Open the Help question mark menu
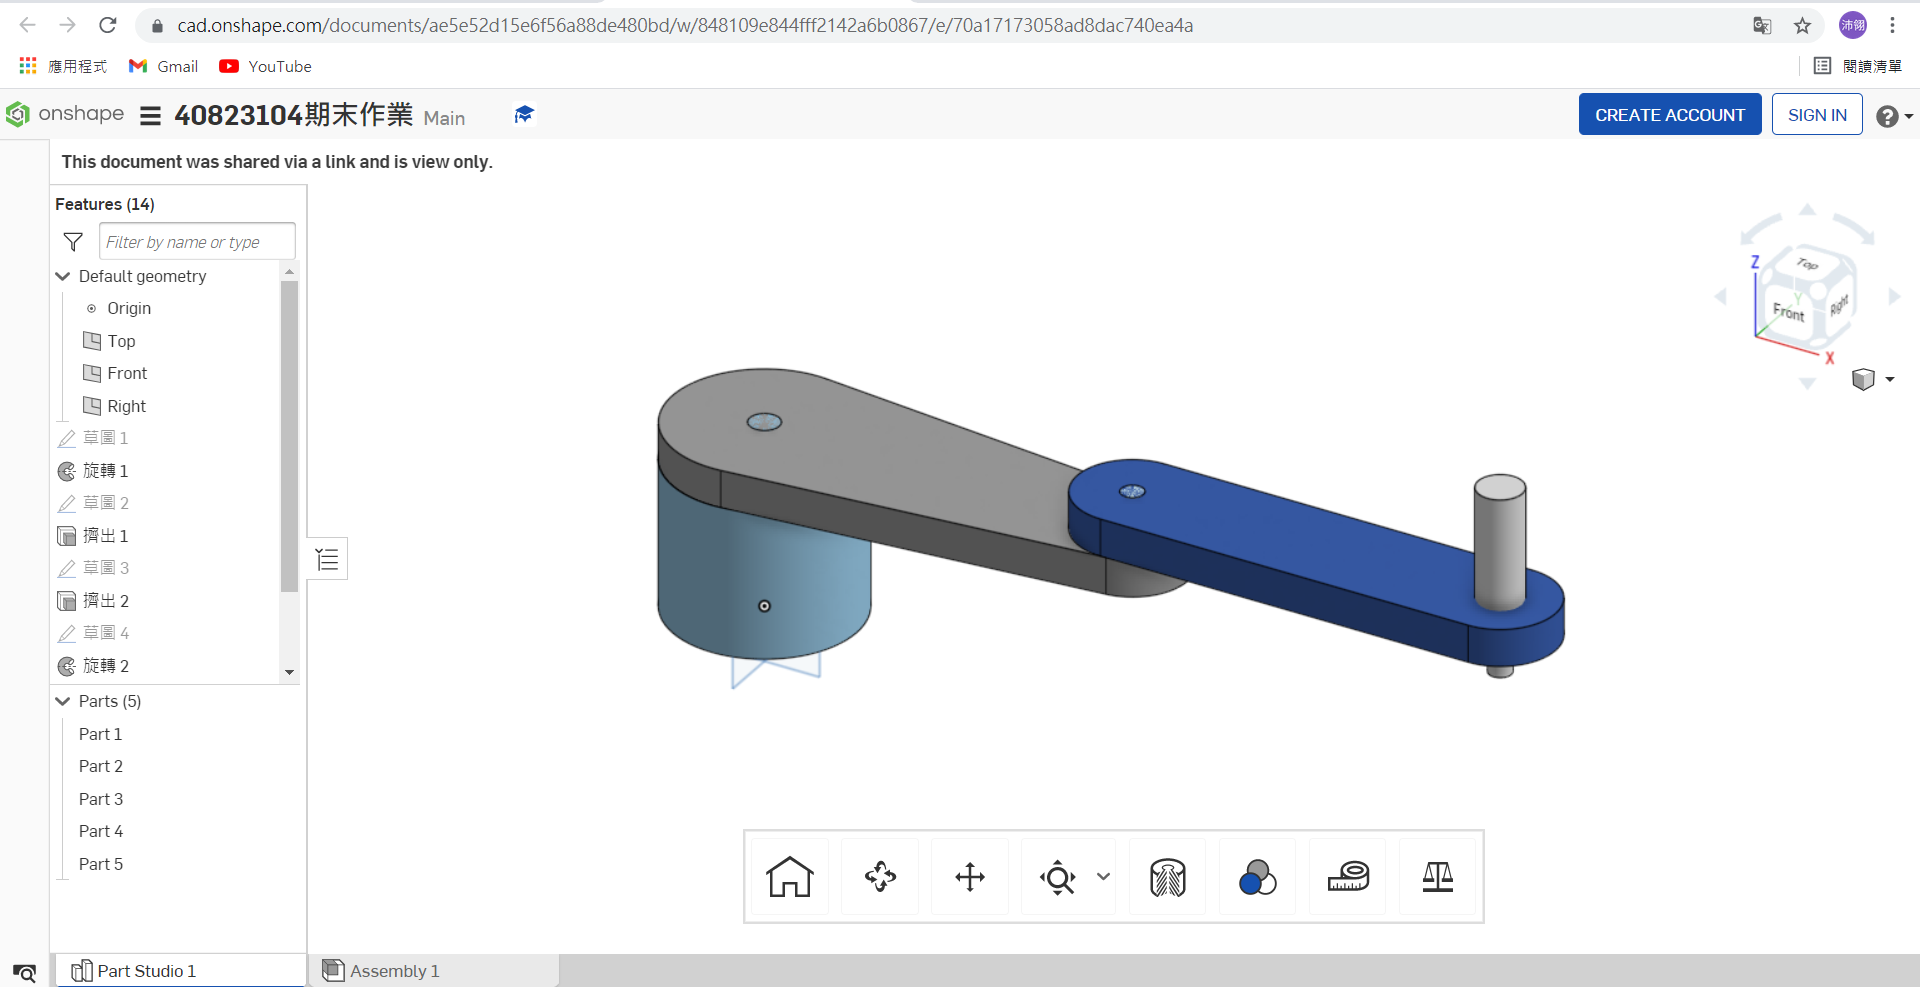Image resolution: width=1920 pixels, height=987 pixels. tap(1893, 116)
